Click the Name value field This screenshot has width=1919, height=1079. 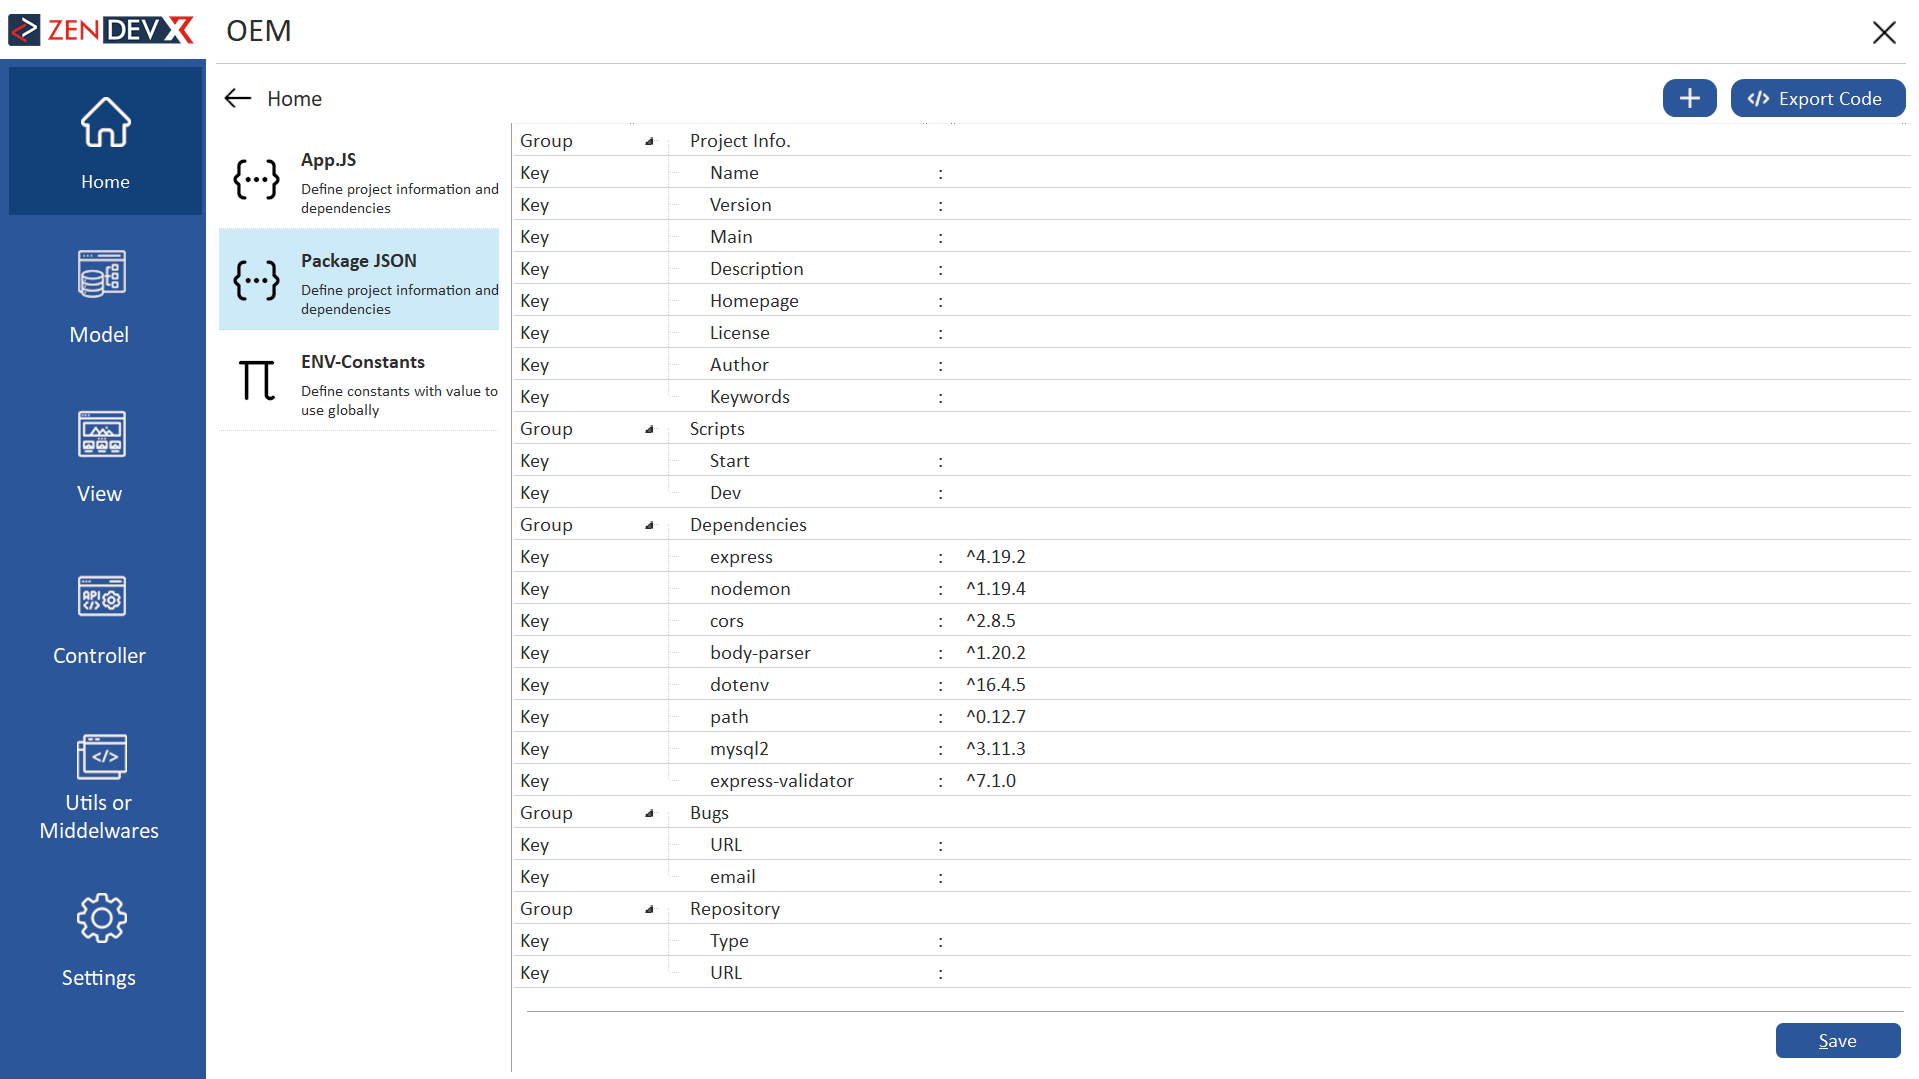1400,173
